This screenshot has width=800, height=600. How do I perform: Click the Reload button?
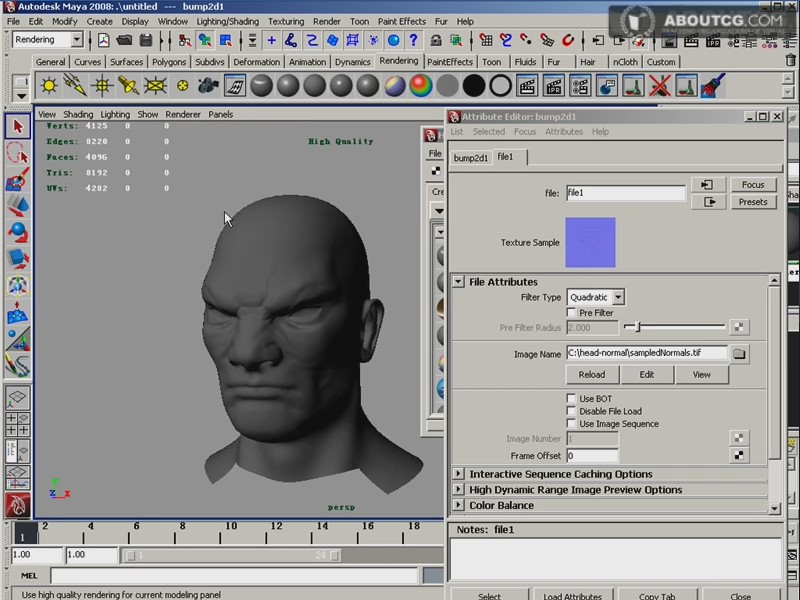[x=592, y=374]
